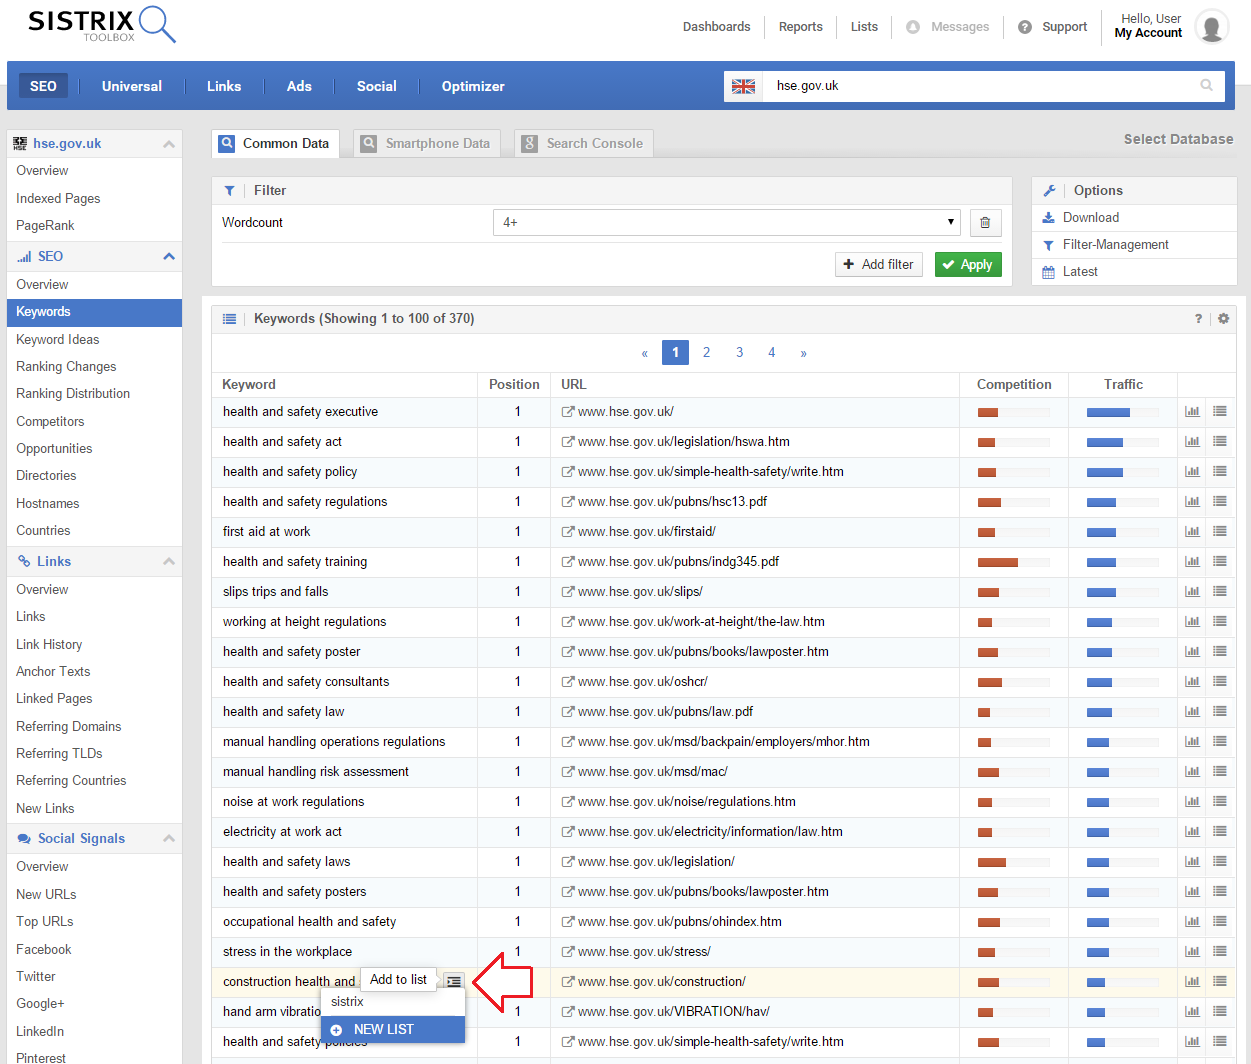The width and height of the screenshot is (1251, 1064).
Task: Click the search magnifier in domain field
Action: coord(1206,85)
